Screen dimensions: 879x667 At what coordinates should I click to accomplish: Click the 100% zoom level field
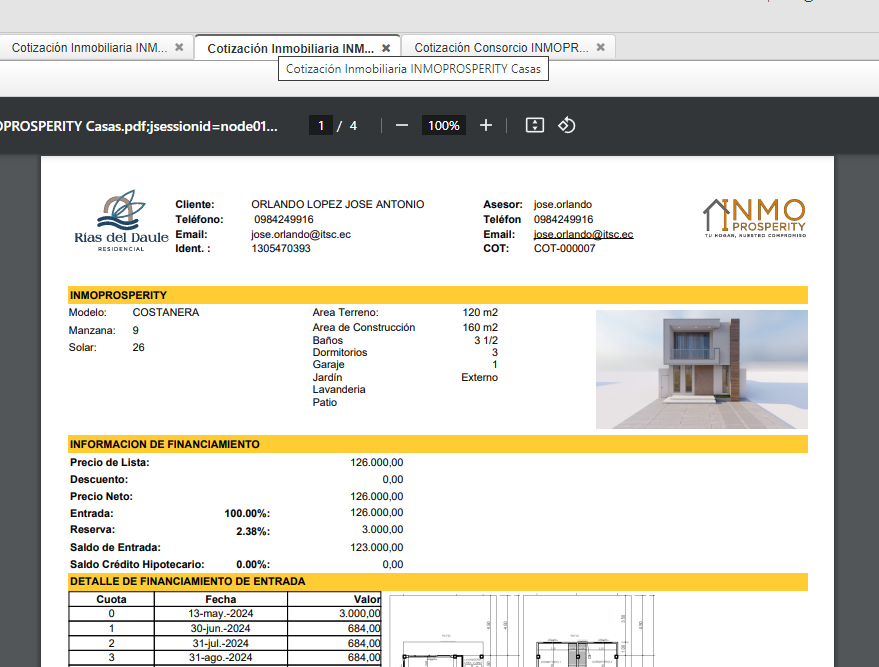(443, 125)
